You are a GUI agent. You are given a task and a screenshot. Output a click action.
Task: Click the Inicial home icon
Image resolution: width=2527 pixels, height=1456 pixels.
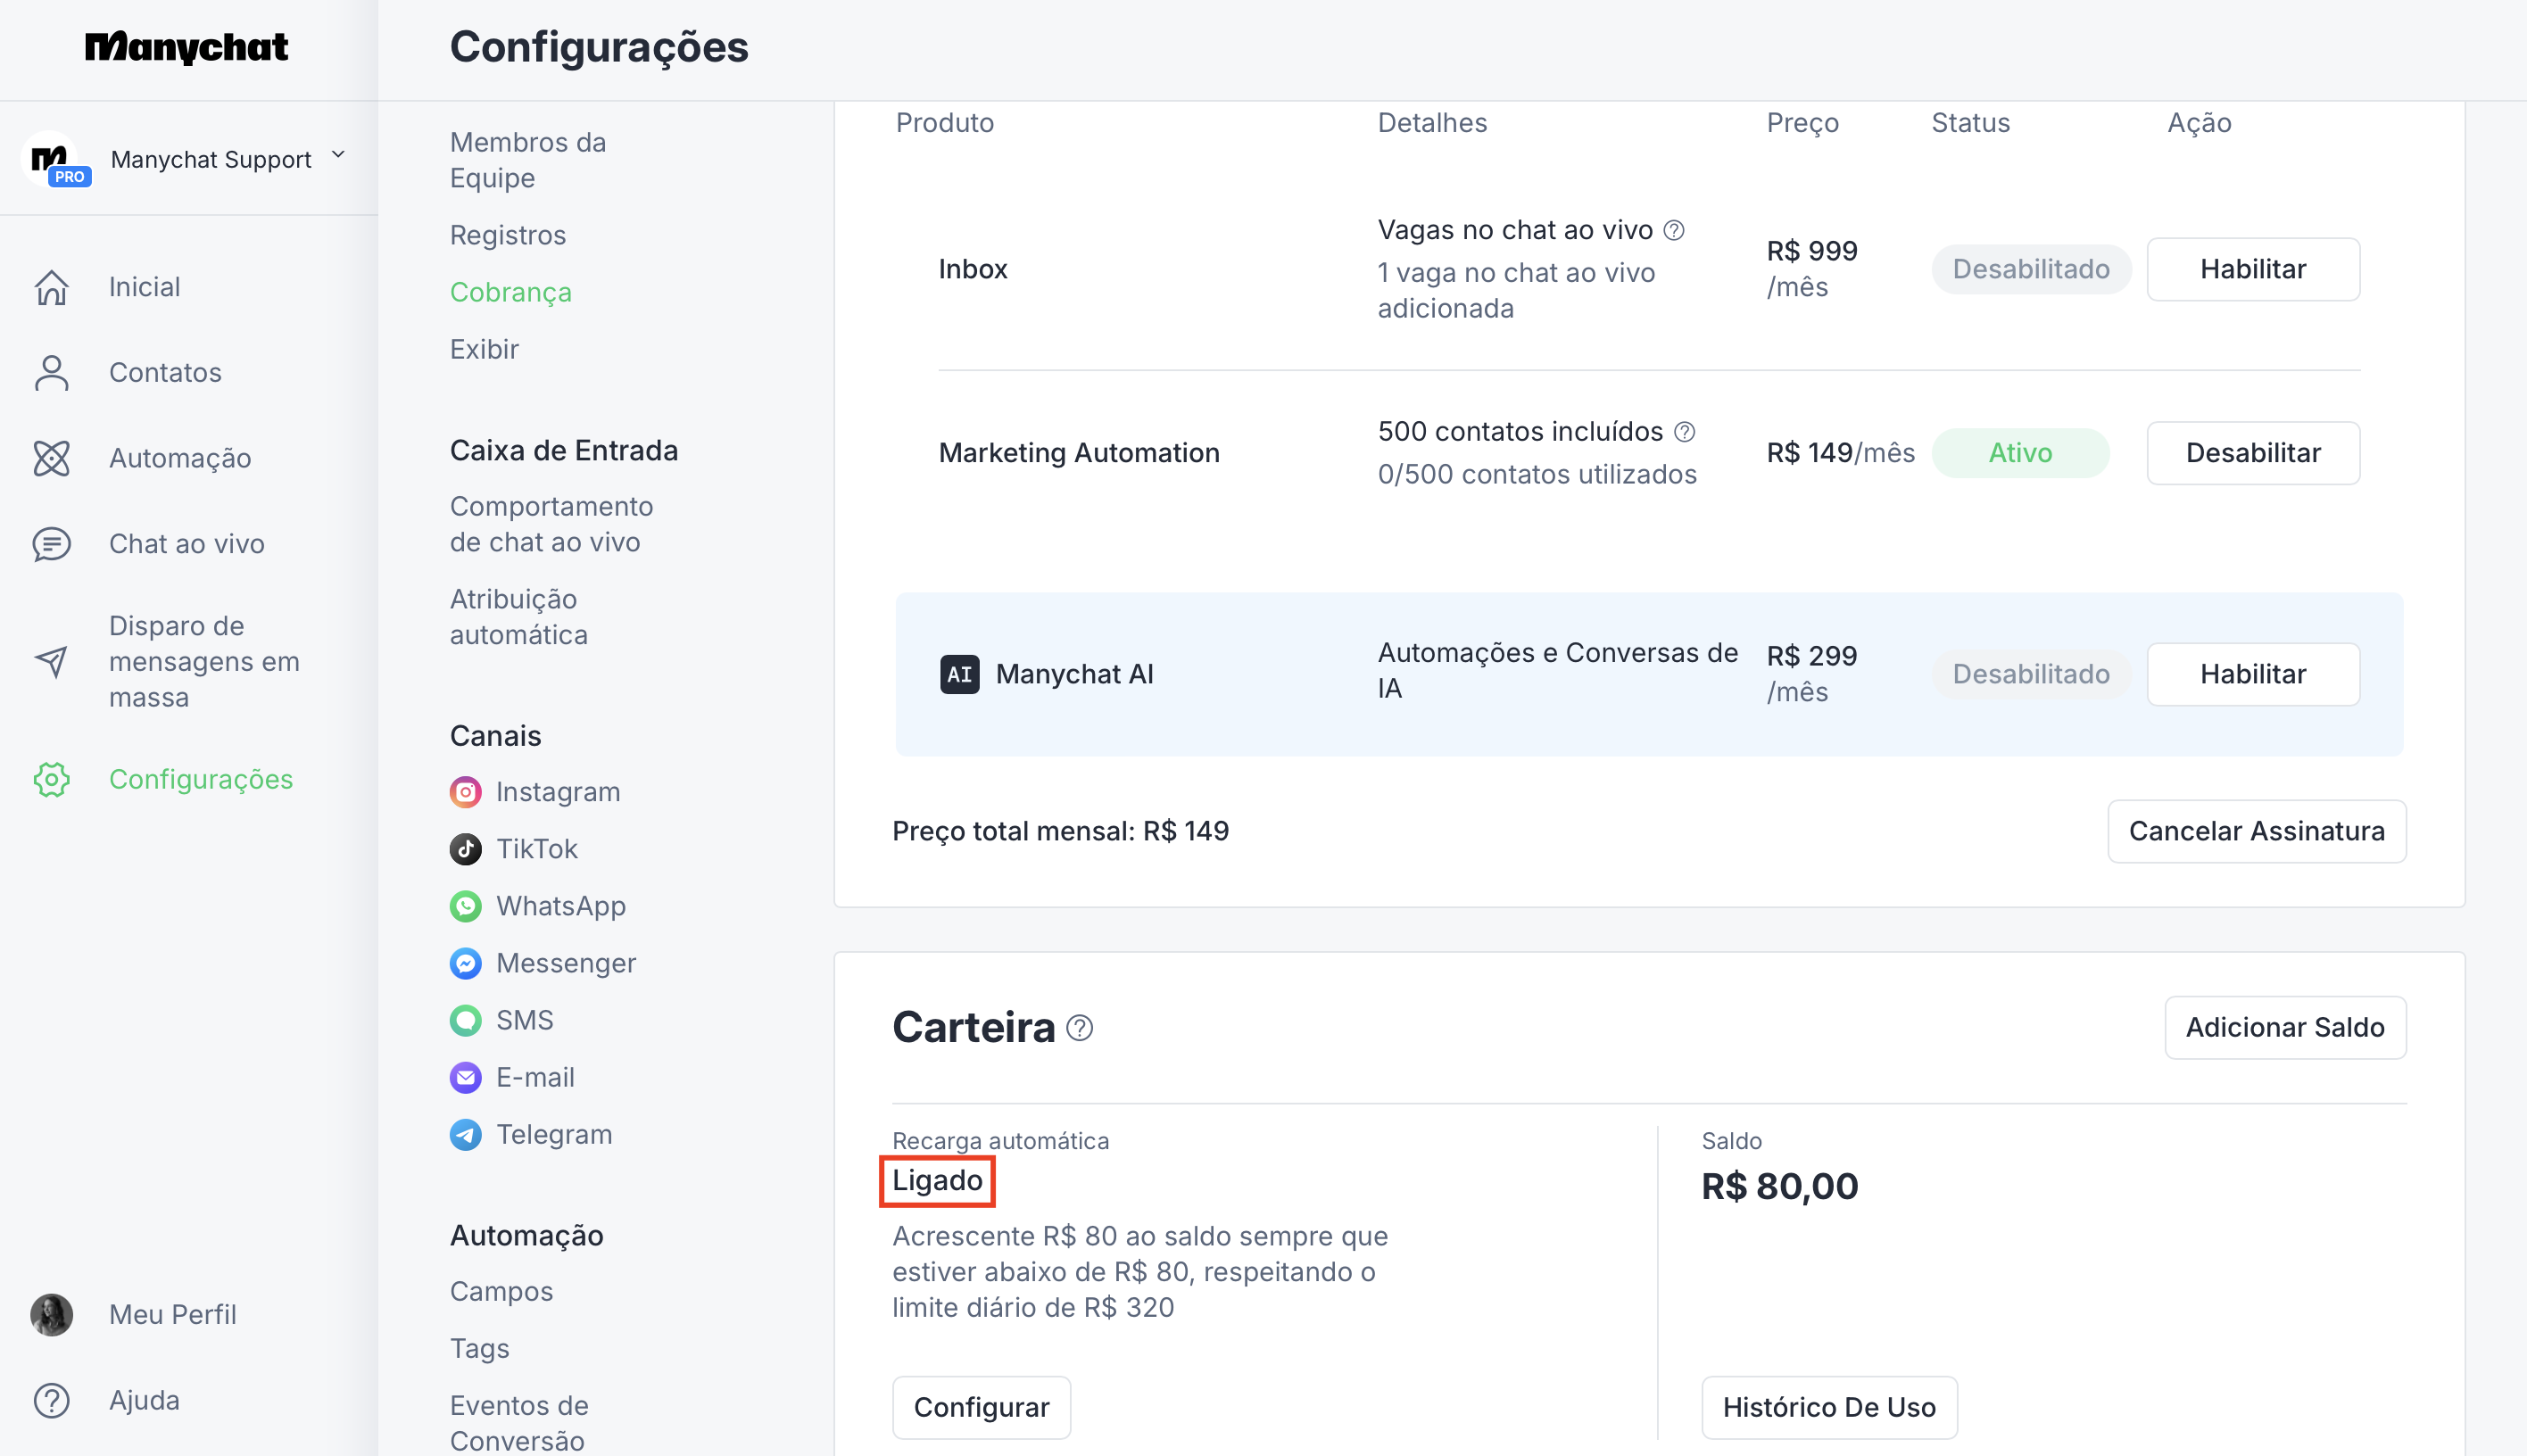[x=52, y=287]
